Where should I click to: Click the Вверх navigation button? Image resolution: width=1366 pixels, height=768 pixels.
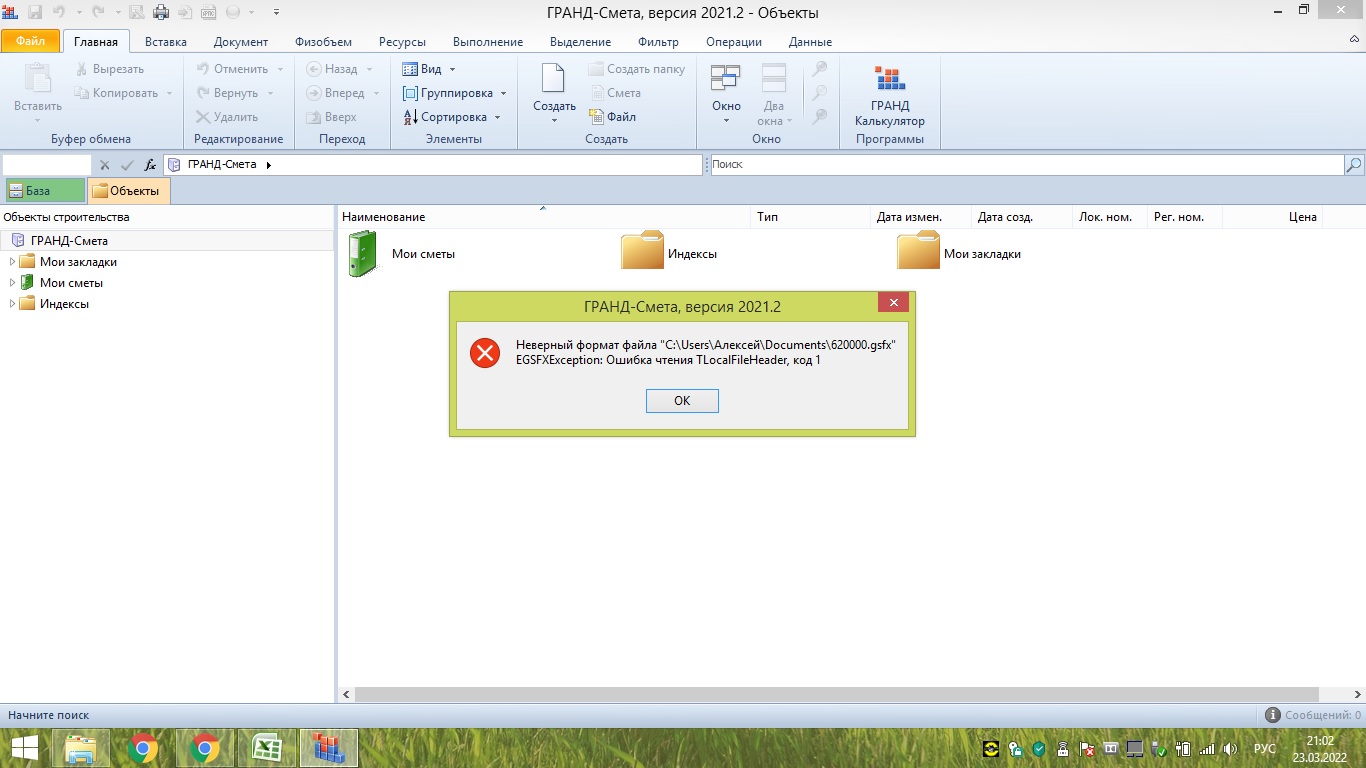(332, 117)
